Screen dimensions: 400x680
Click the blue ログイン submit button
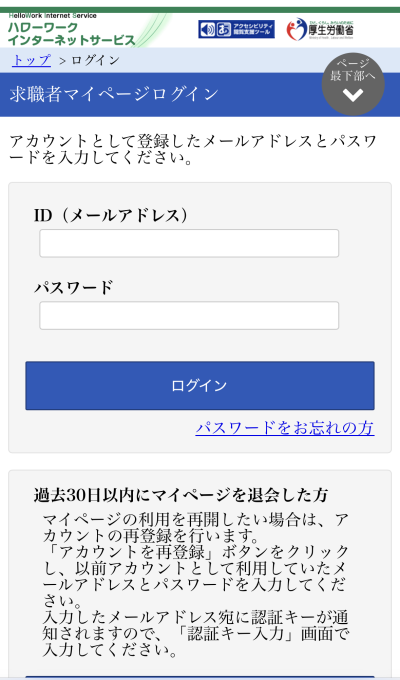point(200,386)
